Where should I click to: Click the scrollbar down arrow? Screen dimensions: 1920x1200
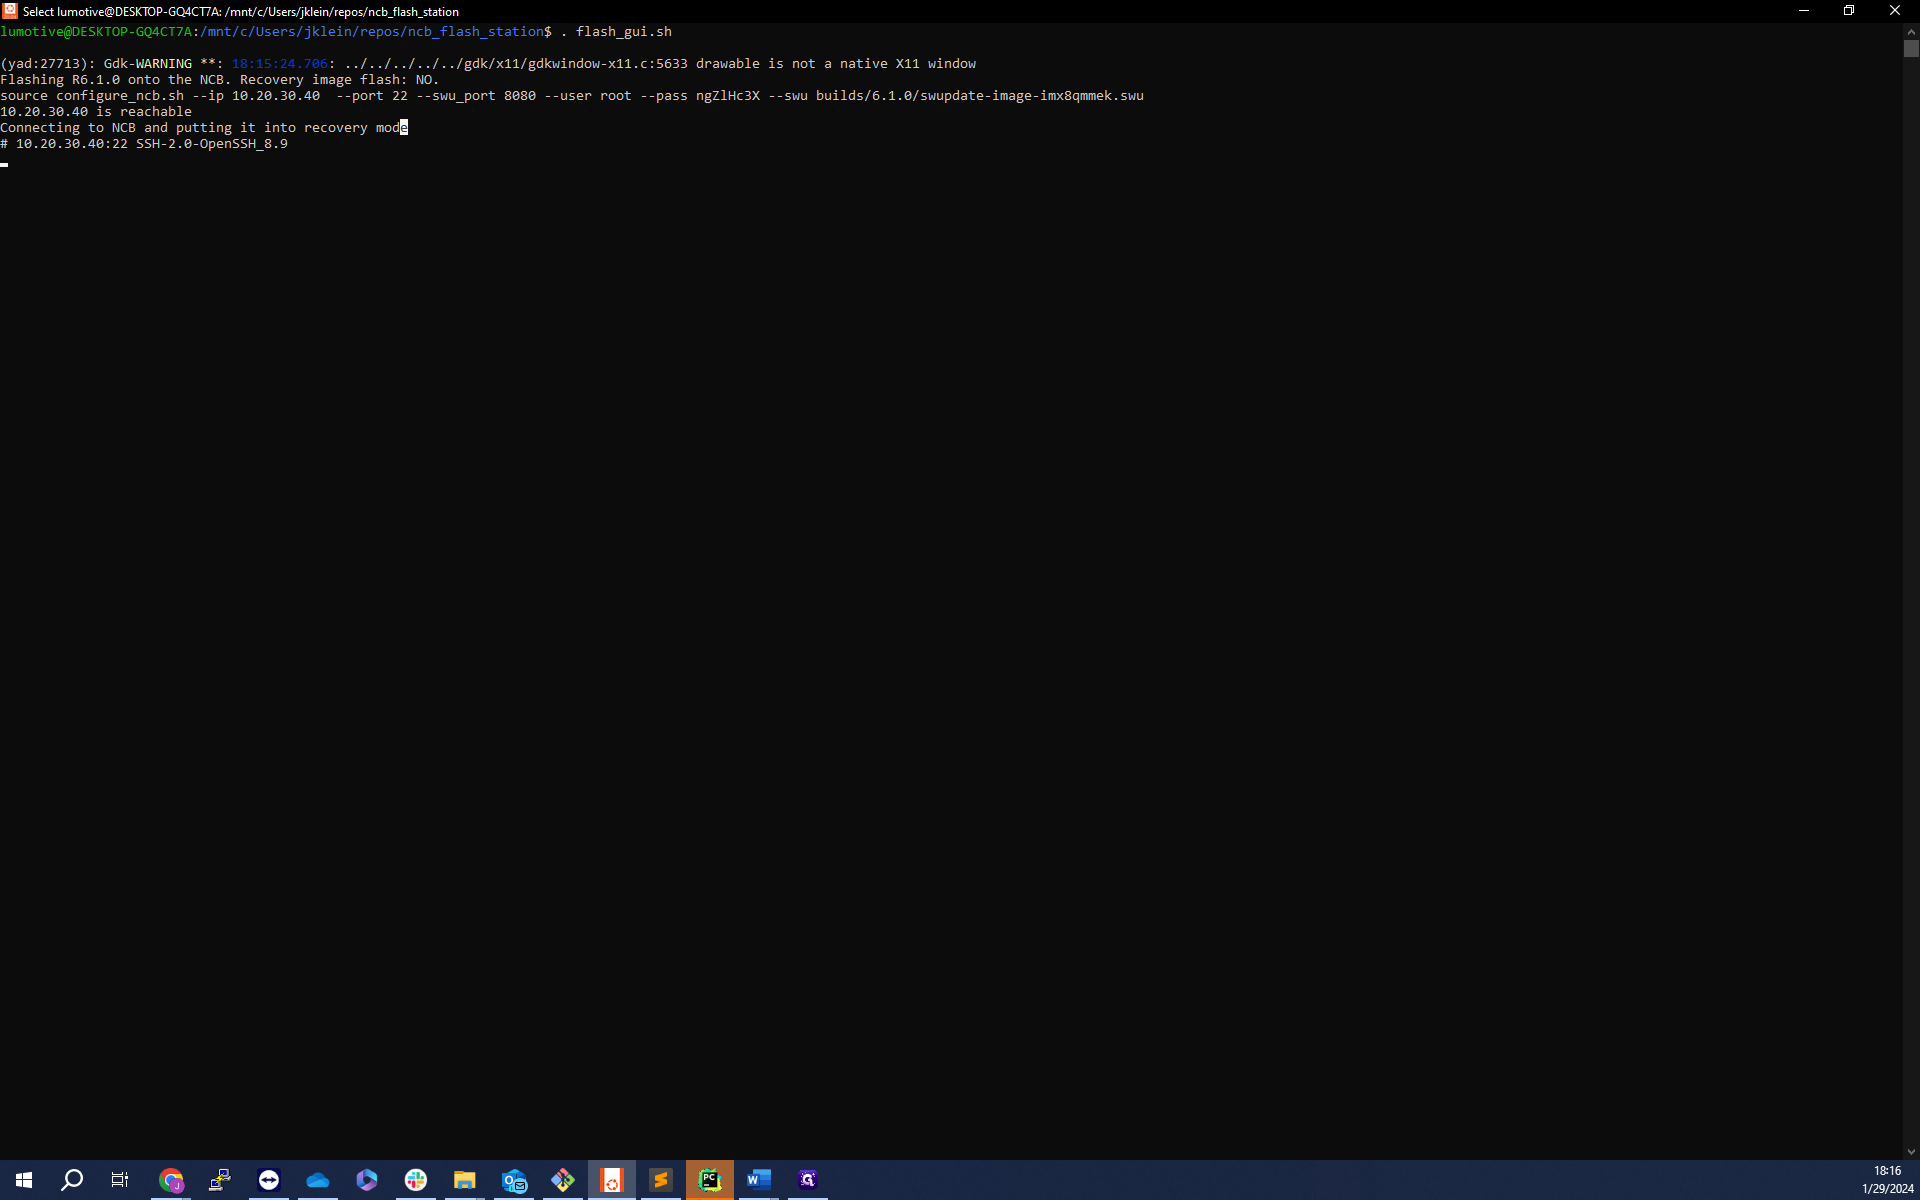click(1911, 1152)
